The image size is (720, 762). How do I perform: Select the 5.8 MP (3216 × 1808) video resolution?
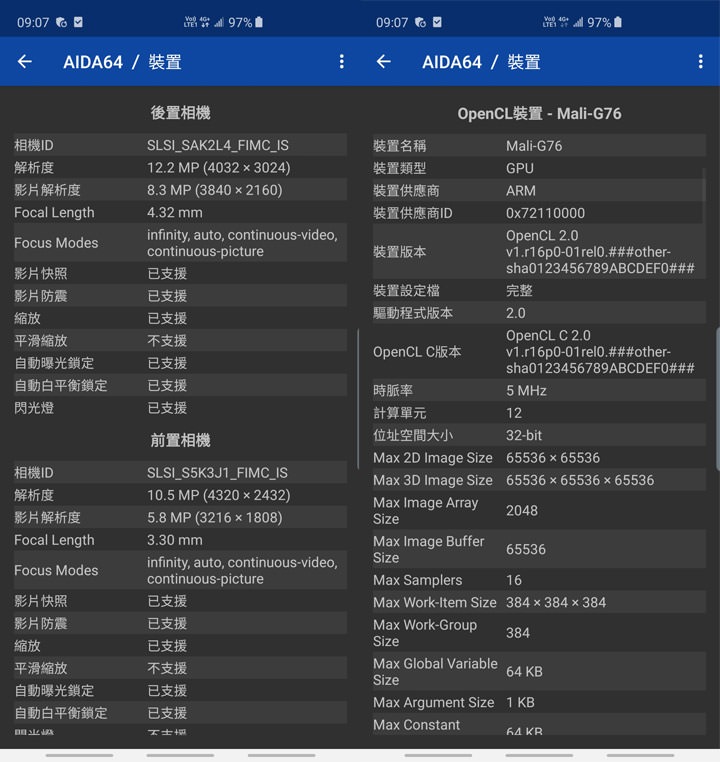point(215,518)
